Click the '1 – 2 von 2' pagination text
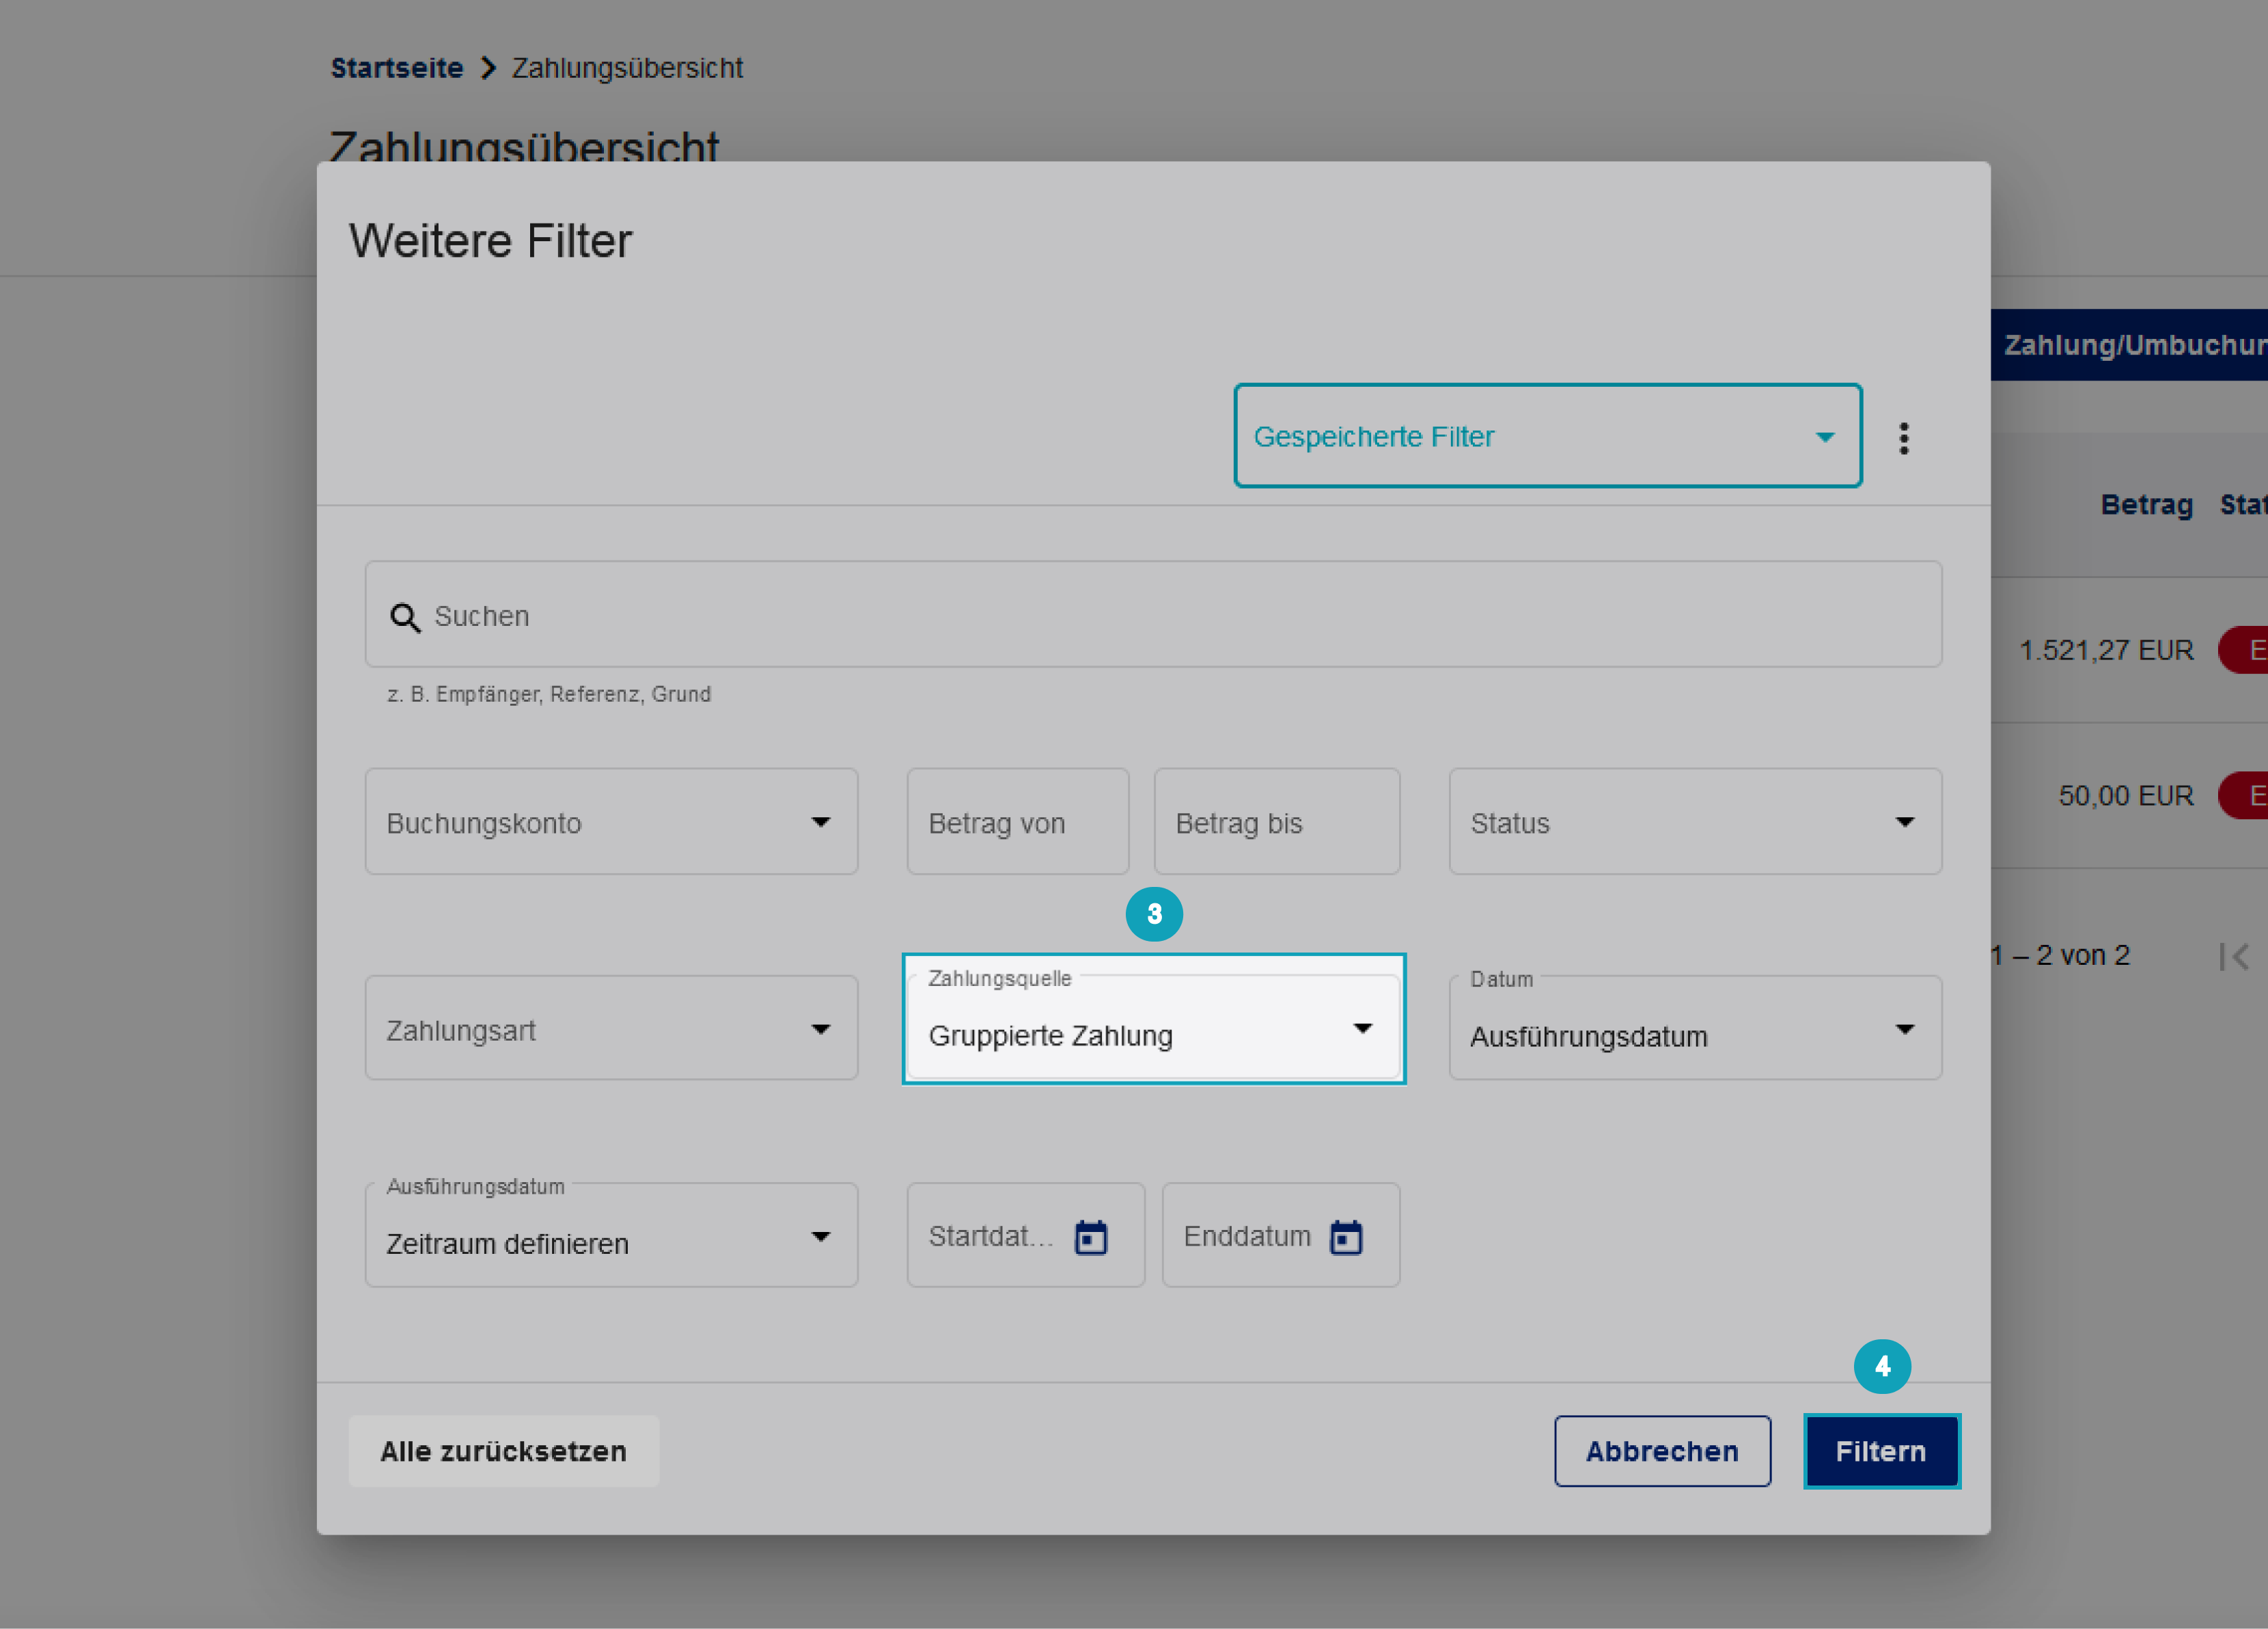The width and height of the screenshot is (2268, 1629). pyautogui.click(x=2060, y=956)
